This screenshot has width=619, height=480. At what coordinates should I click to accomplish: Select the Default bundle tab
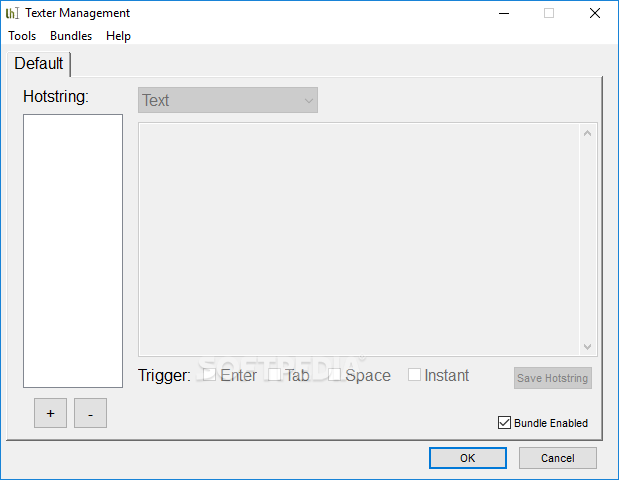[x=39, y=64]
